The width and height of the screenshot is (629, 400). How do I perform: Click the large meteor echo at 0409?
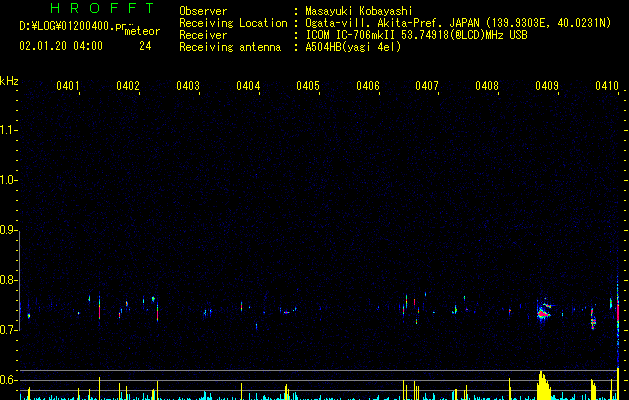(544, 310)
